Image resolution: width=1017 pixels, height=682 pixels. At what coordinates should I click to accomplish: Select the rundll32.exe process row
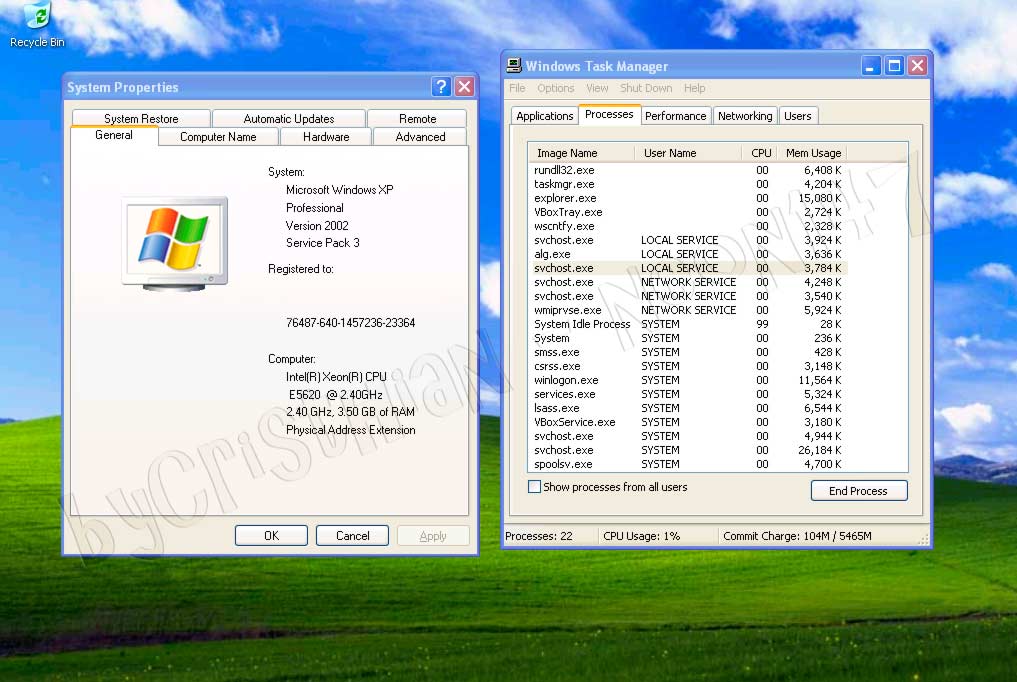click(688, 170)
